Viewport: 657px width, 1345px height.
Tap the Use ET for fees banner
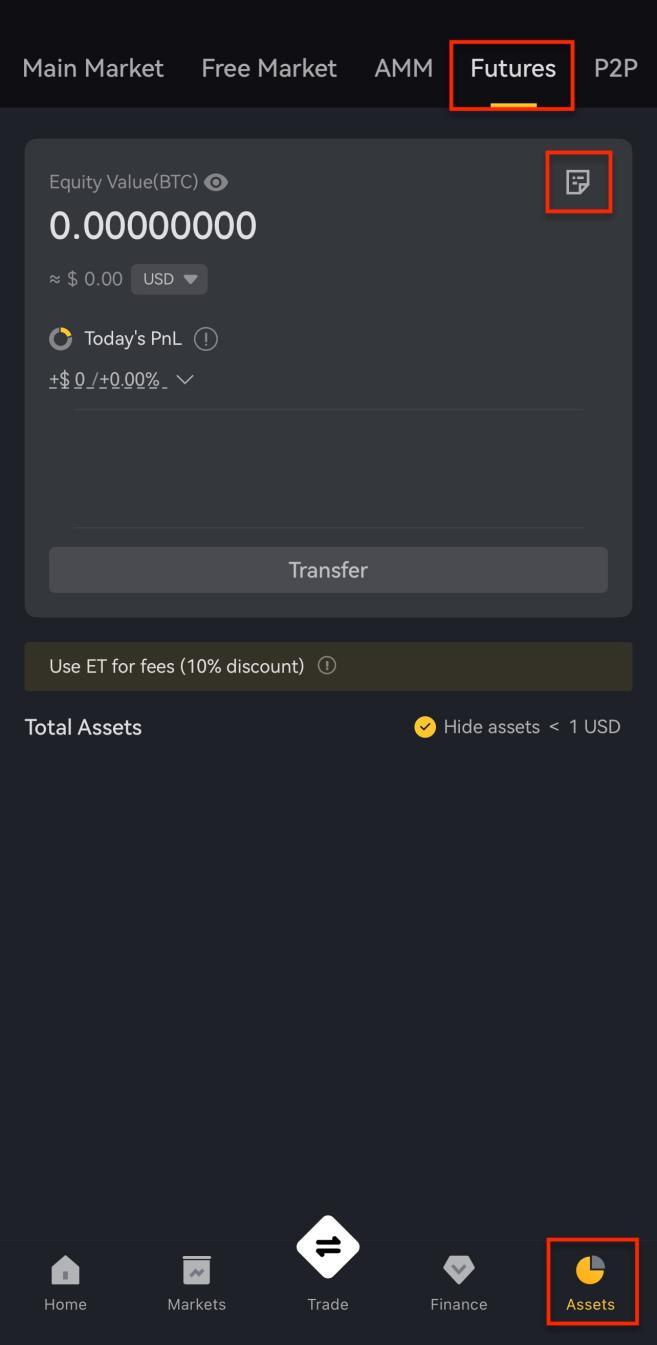pyautogui.click(x=328, y=666)
